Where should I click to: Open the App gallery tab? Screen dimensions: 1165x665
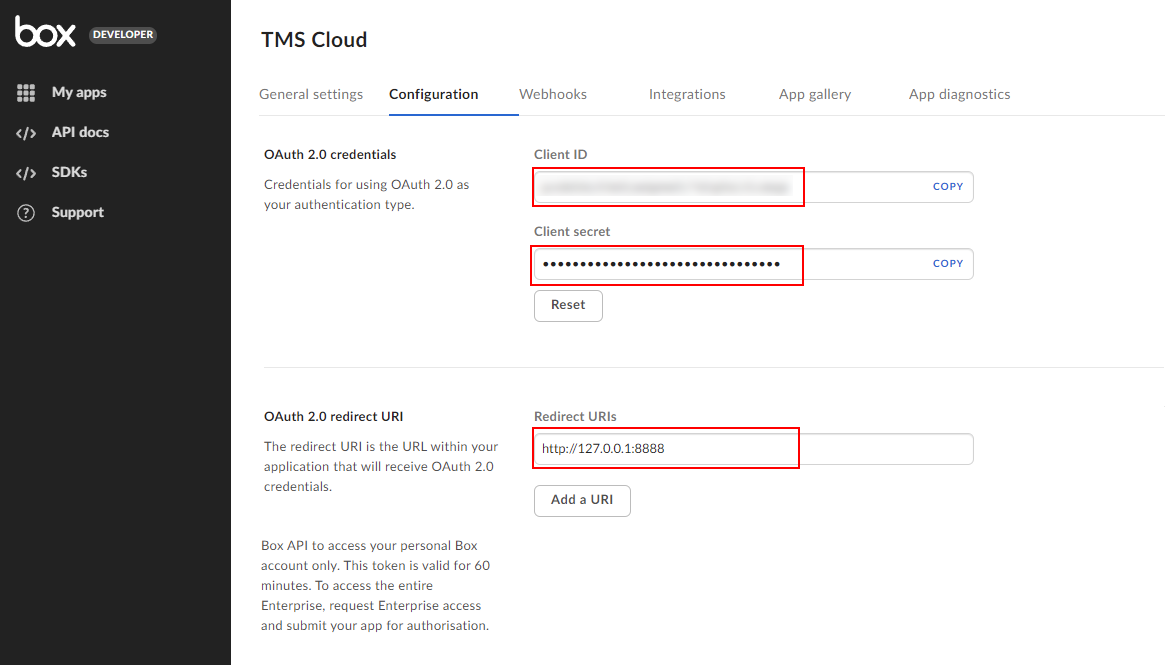pyautogui.click(x=815, y=94)
